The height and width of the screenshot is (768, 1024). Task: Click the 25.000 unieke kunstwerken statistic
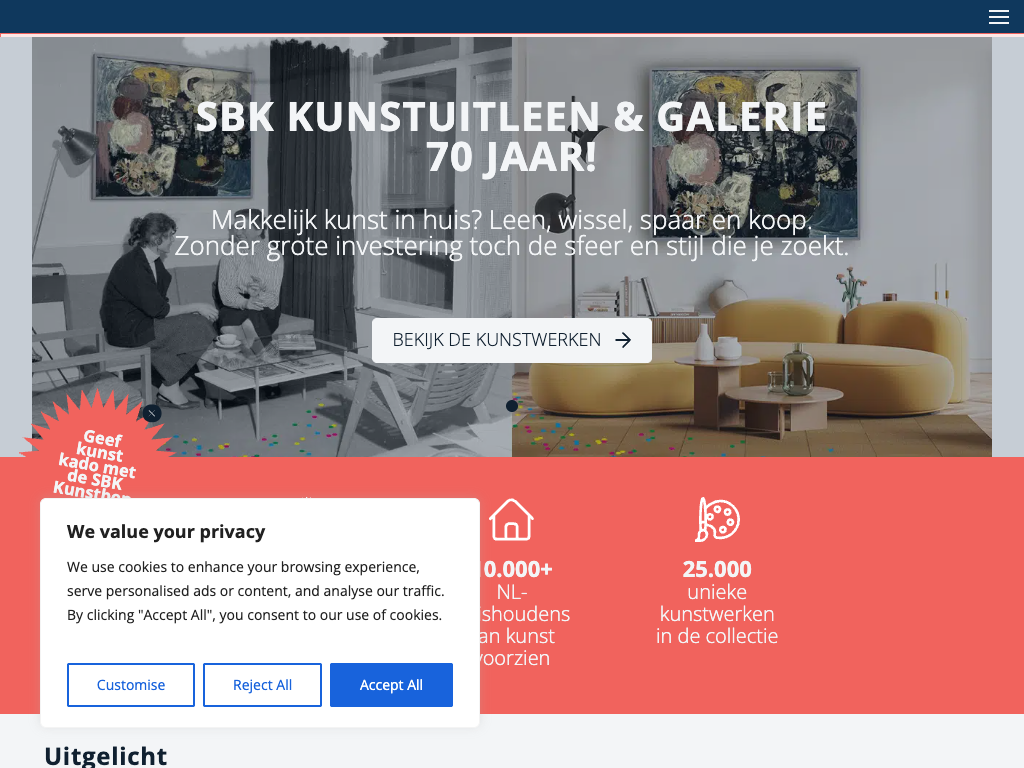tap(717, 602)
